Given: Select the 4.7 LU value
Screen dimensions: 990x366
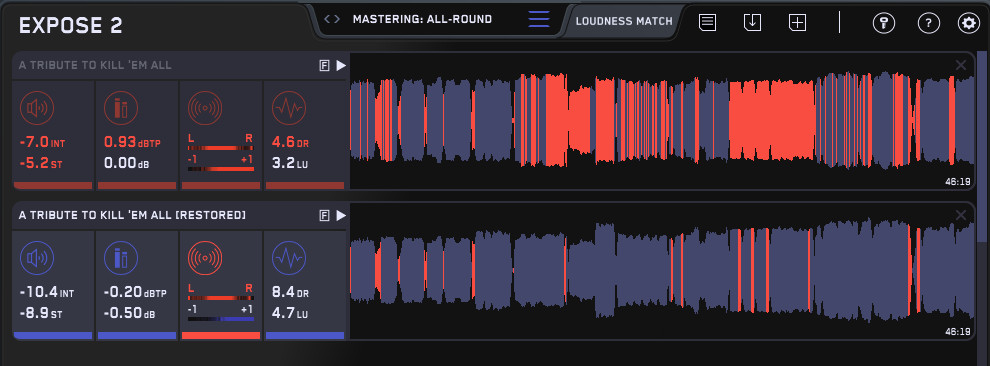Looking at the screenshot, I should 290,314.
